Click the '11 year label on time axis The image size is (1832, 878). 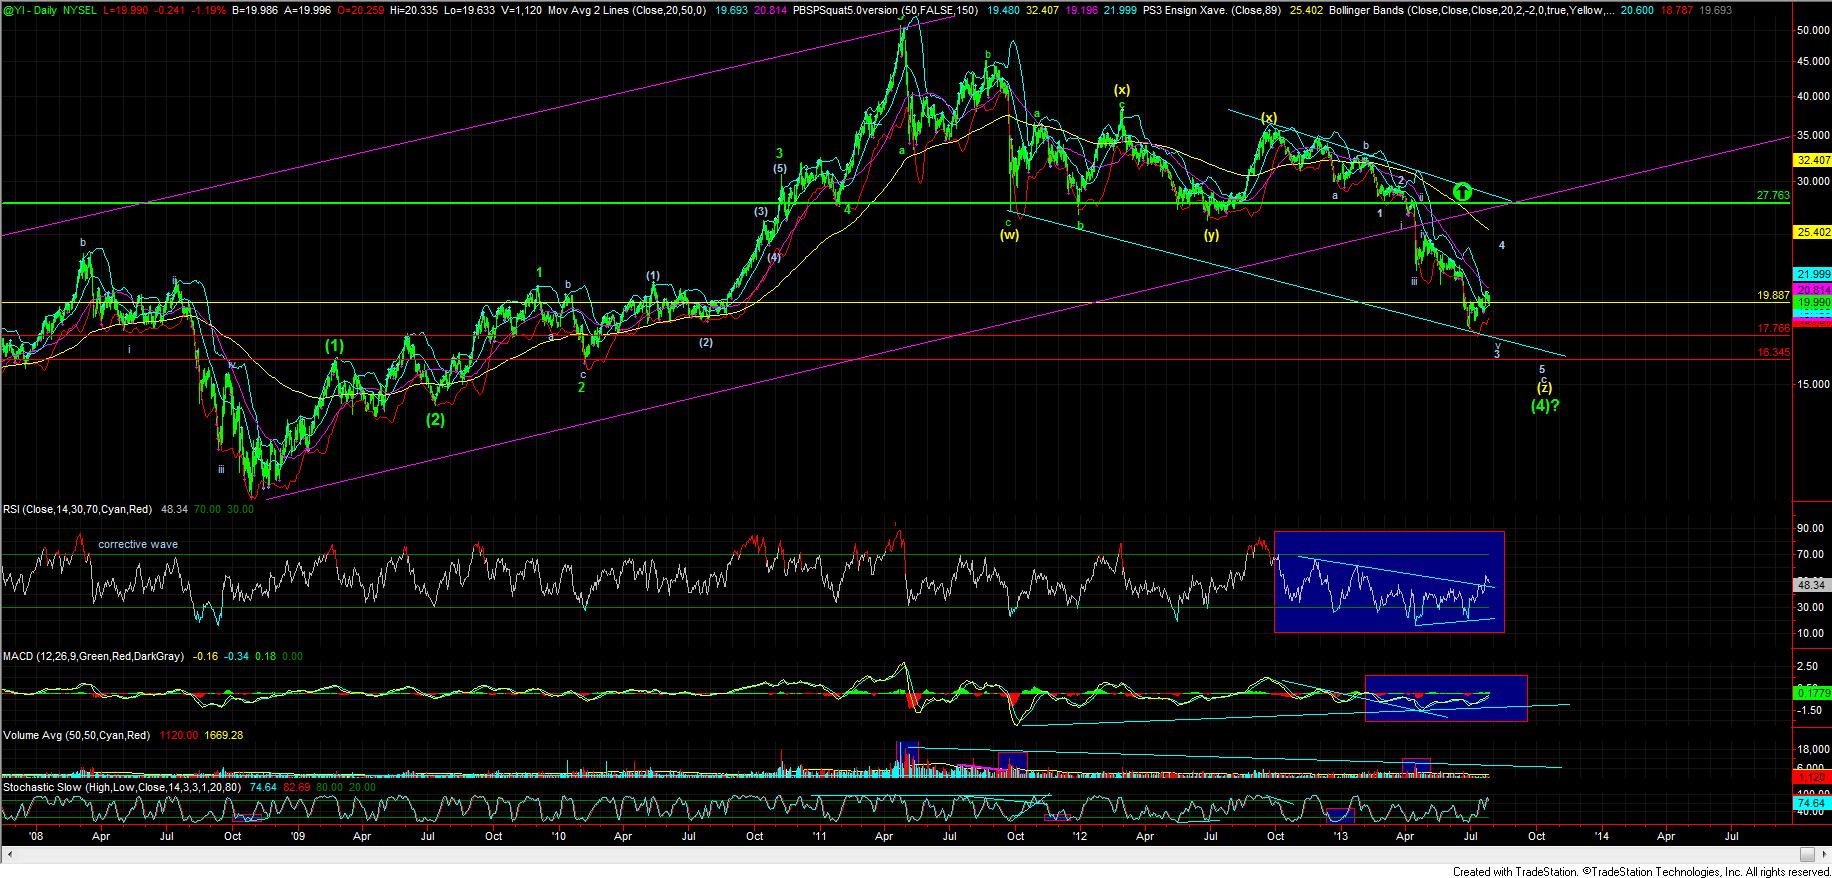click(x=820, y=835)
